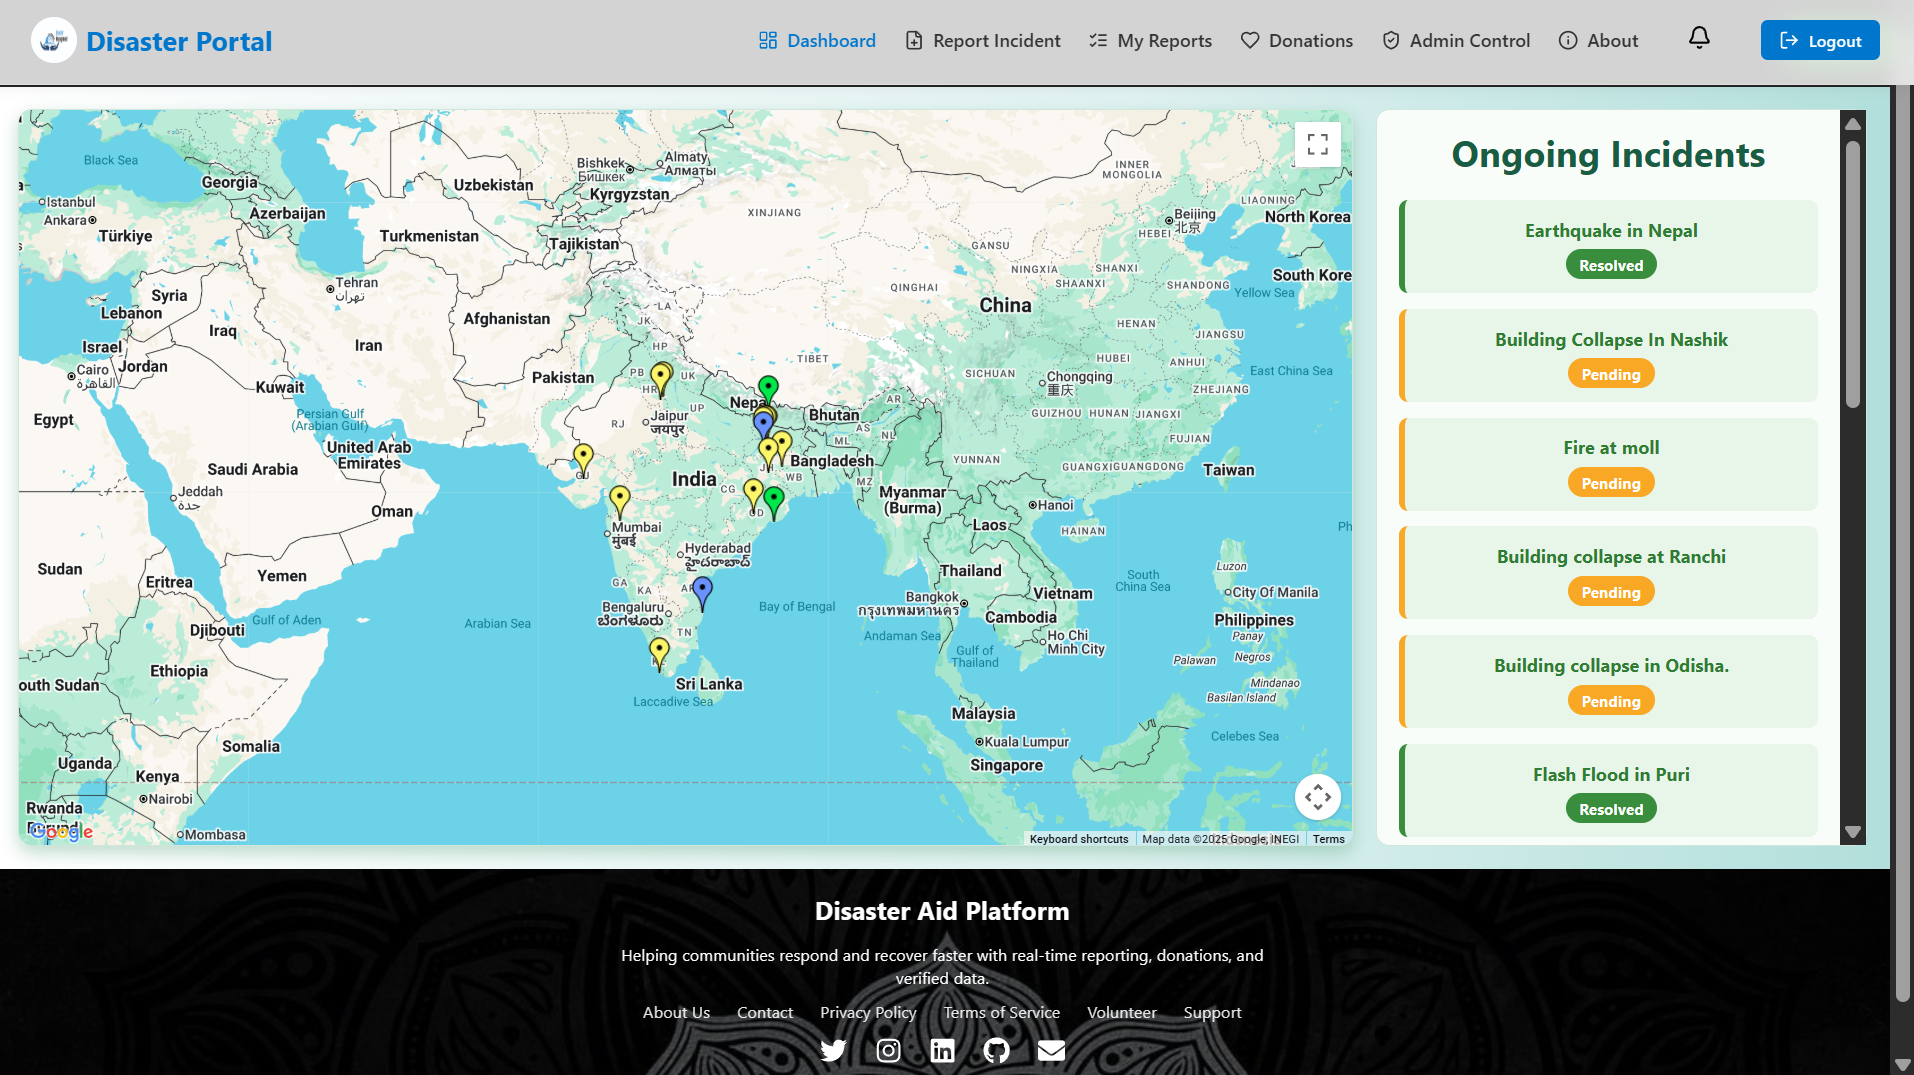Open the notifications bell
Screen dimensions: 1914x1075
1699,38
